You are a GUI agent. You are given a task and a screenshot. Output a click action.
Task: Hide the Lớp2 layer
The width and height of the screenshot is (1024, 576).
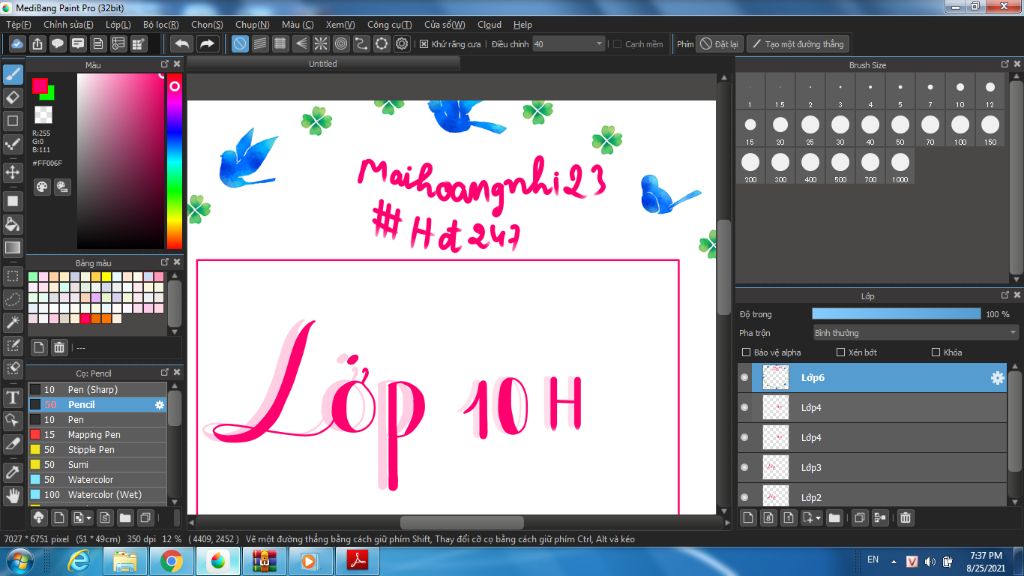pos(744,497)
